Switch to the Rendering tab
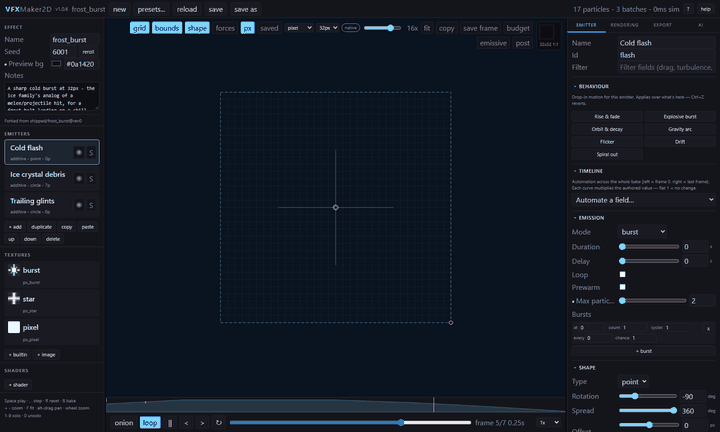Viewport: 720px width, 432px height. tap(624, 25)
